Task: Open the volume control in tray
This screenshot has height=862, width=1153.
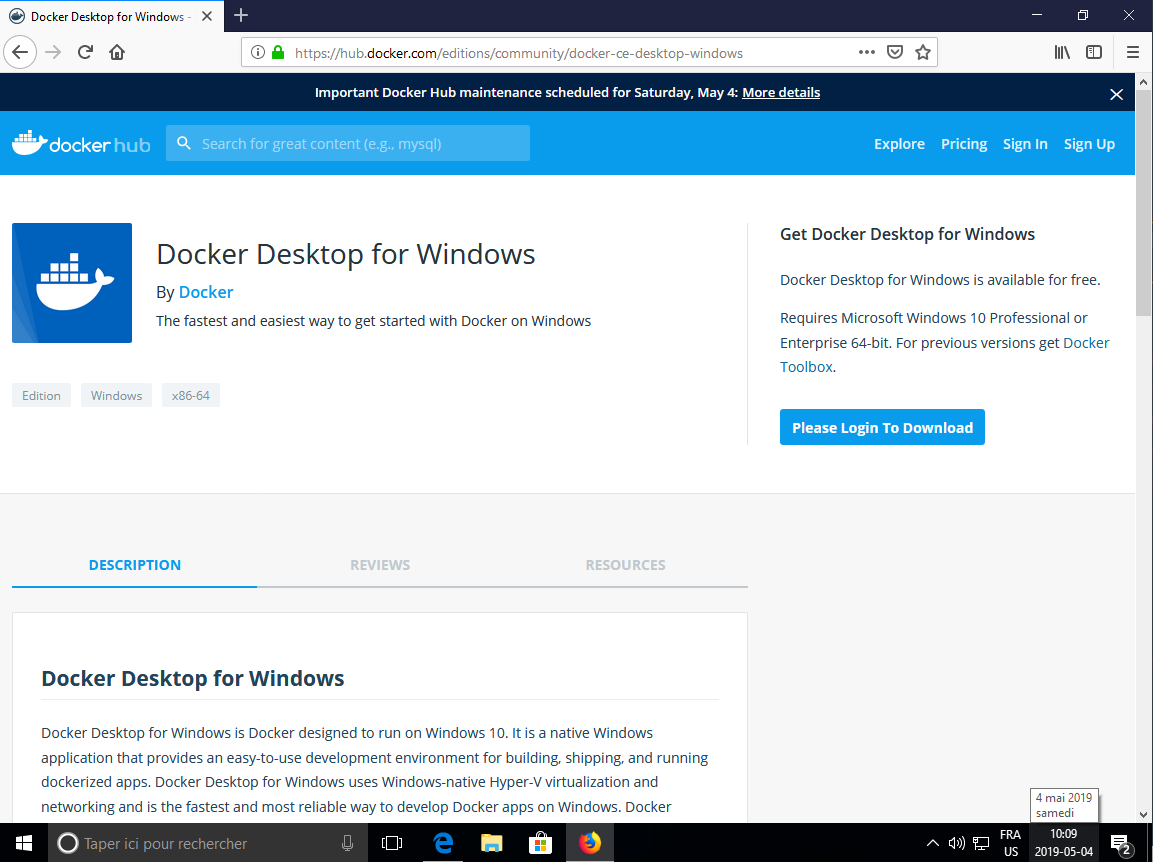Action: [x=957, y=843]
